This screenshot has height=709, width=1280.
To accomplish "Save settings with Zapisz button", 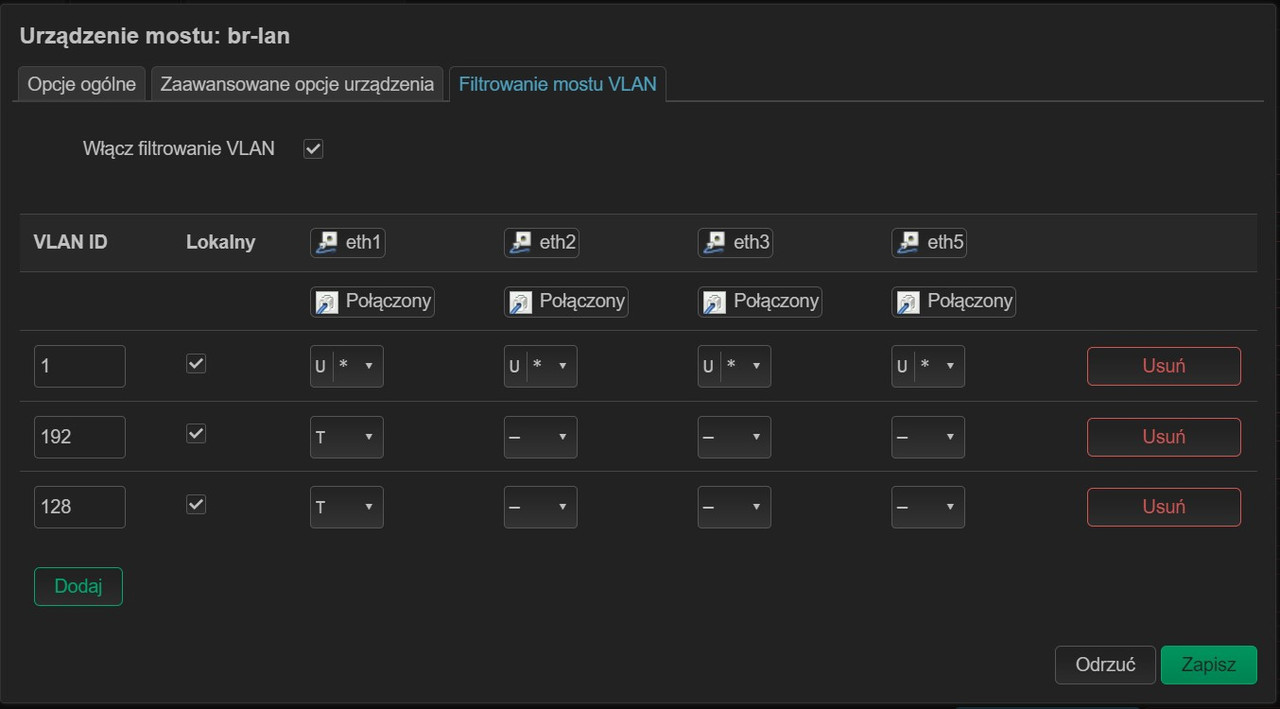I will (1209, 665).
